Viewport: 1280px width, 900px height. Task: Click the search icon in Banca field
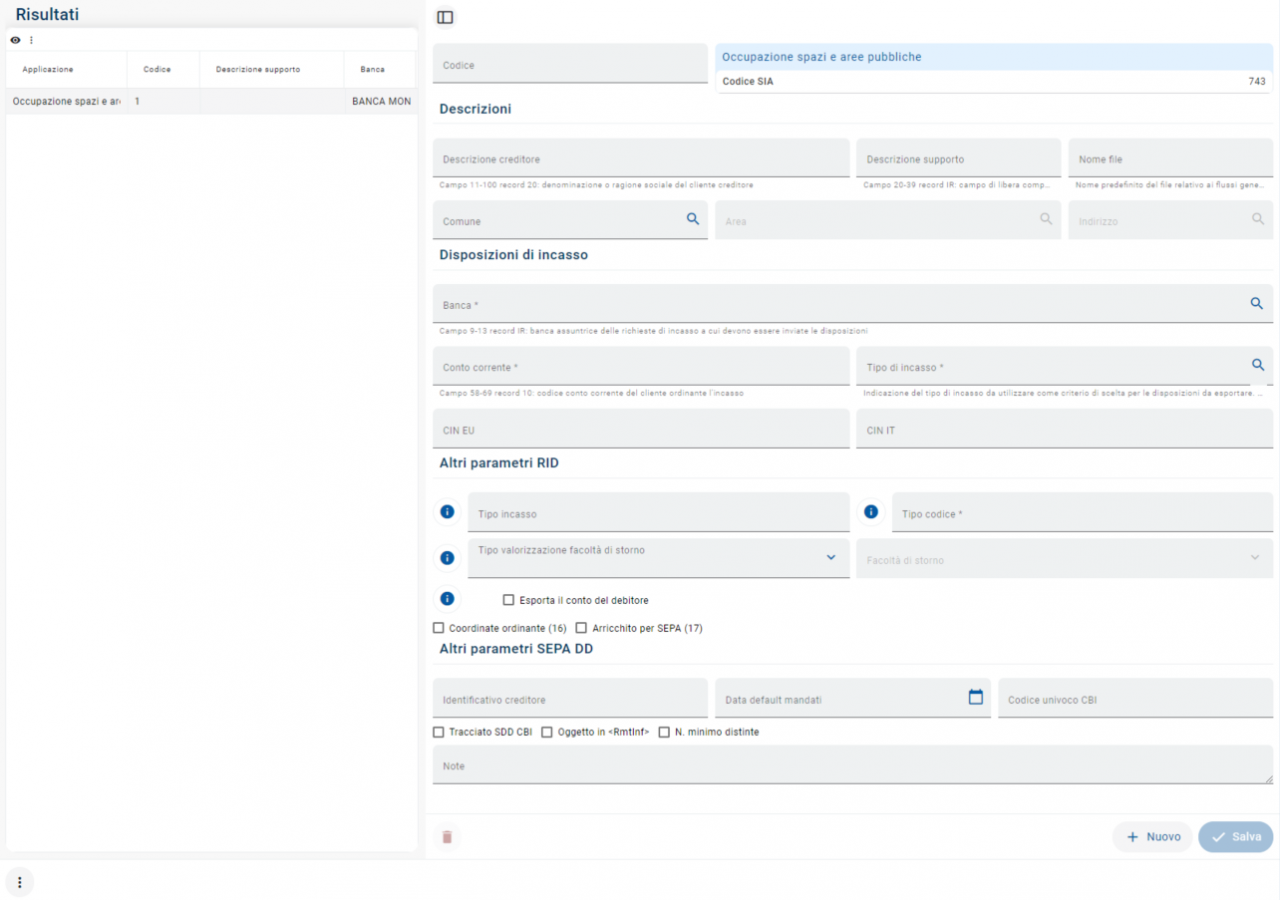[x=1256, y=303]
